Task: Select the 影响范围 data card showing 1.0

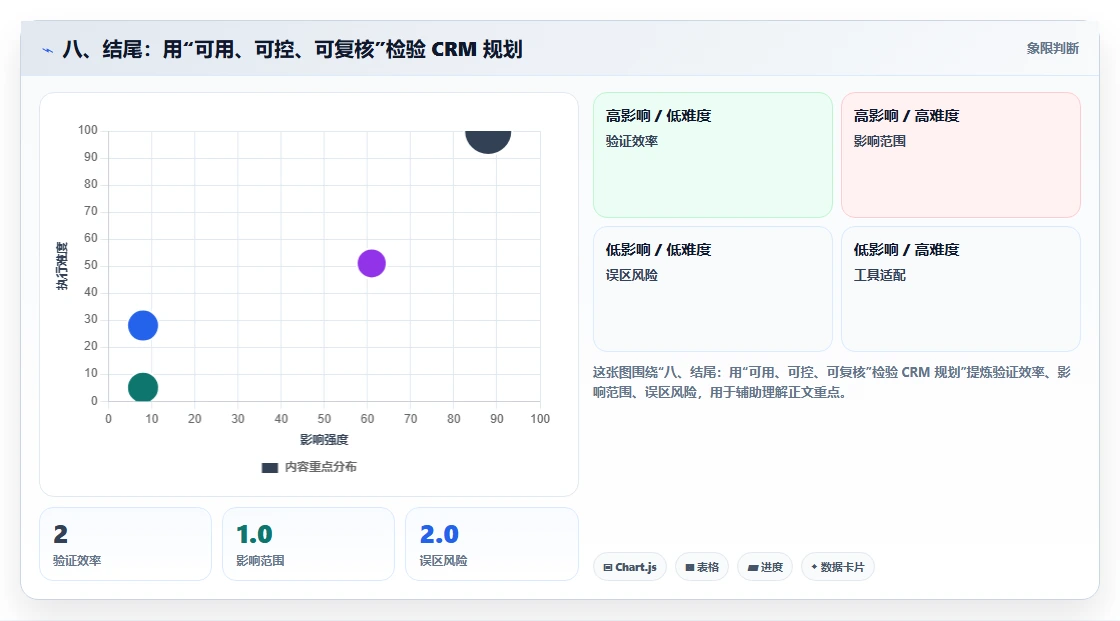Action: pyautogui.click(x=309, y=544)
